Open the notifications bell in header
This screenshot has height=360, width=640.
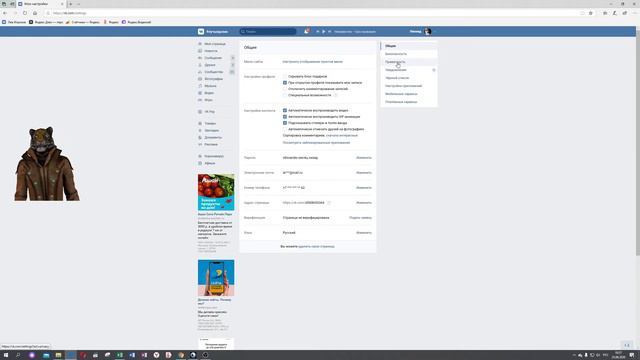click(x=306, y=31)
